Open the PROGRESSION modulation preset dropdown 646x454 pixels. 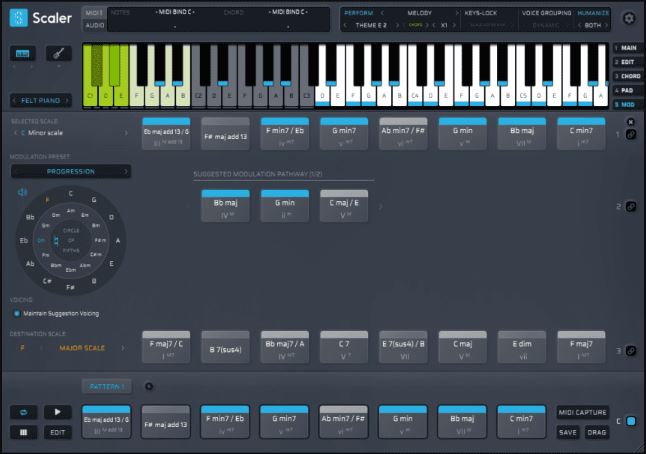point(70,171)
